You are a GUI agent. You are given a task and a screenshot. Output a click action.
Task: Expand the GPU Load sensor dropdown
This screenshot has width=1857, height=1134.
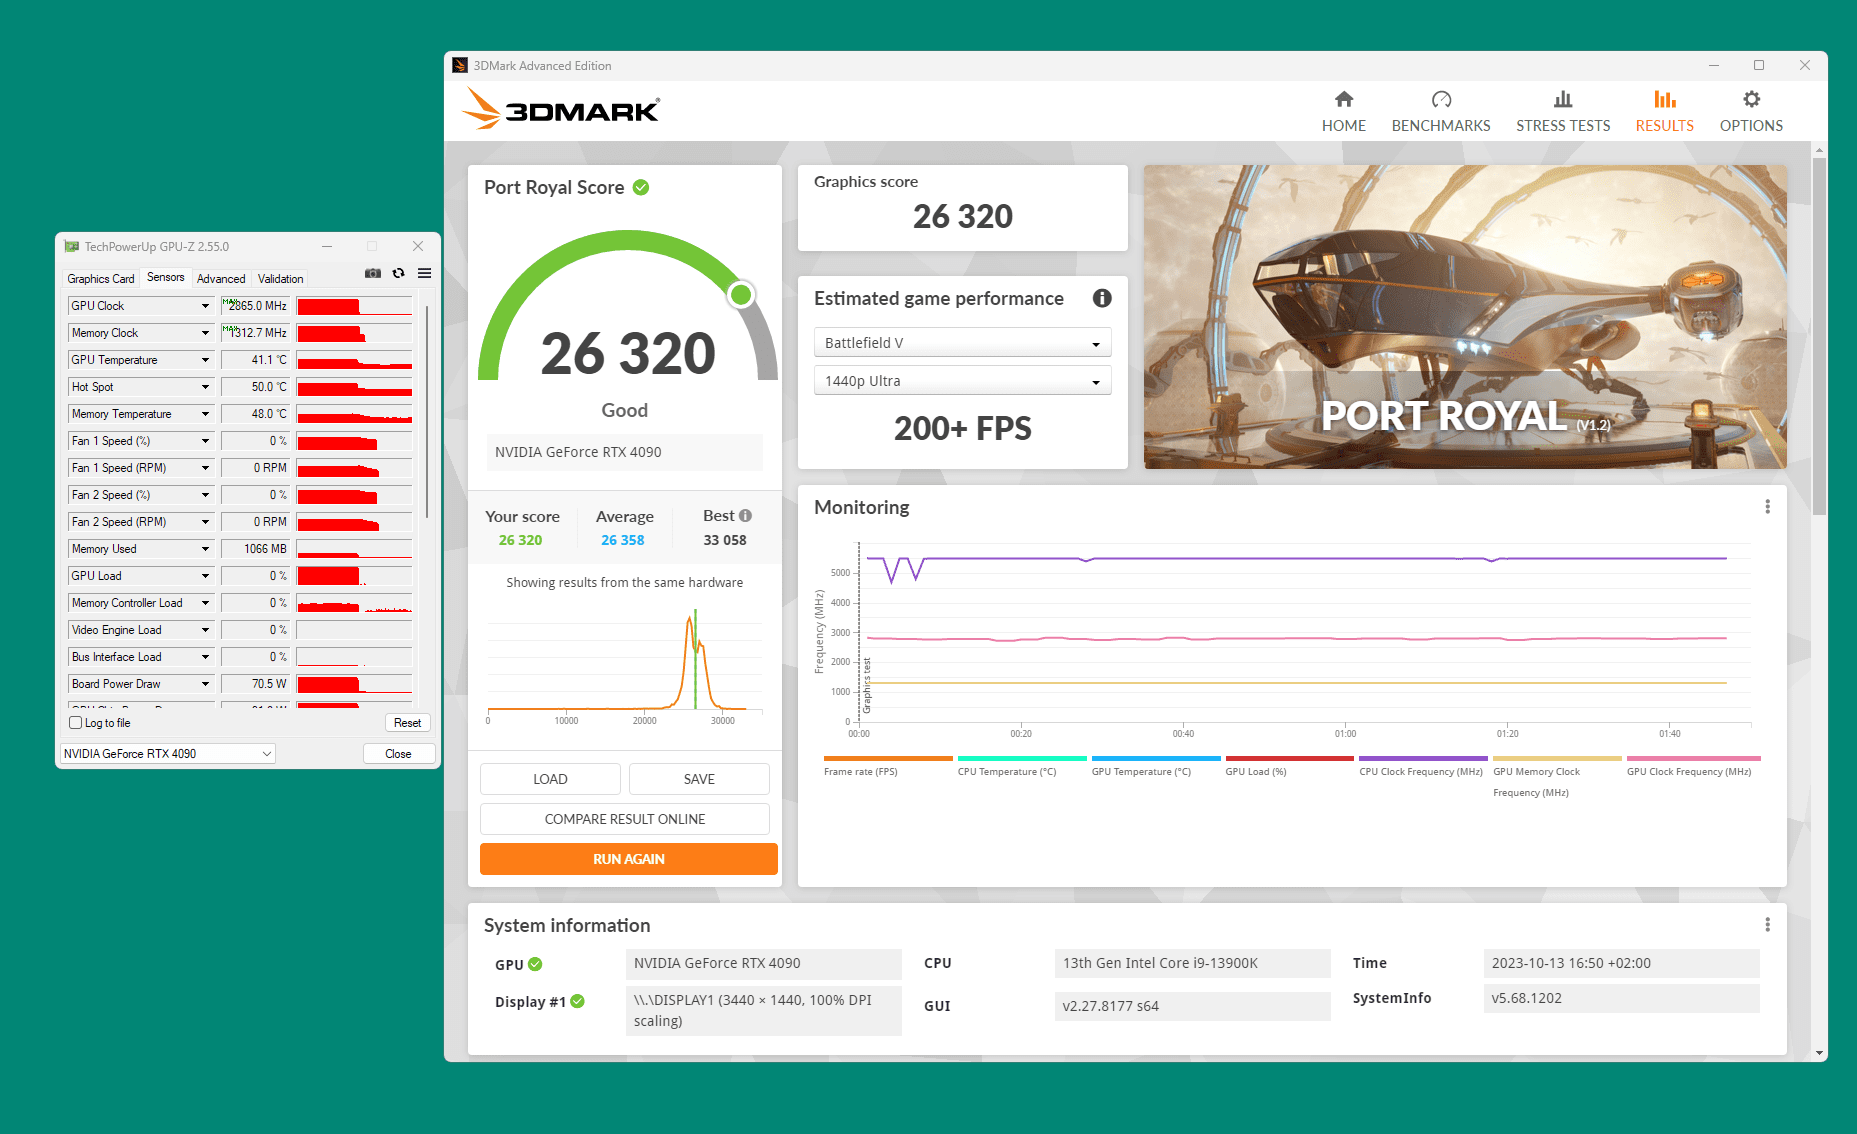click(205, 576)
